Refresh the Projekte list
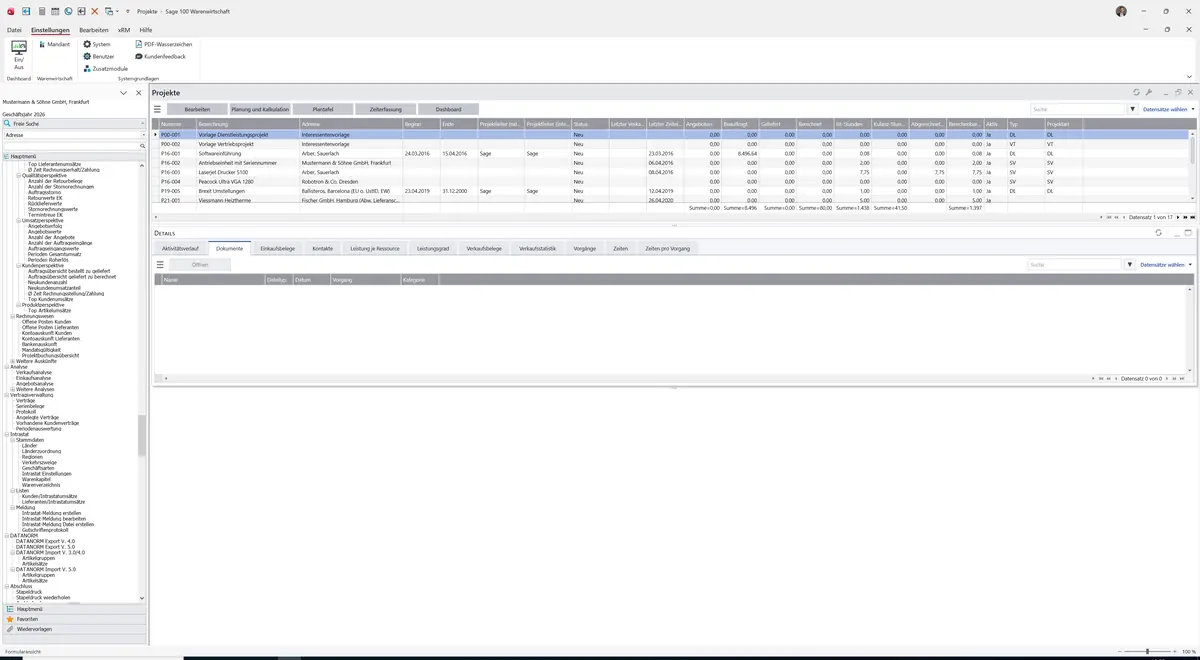 (1136, 93)
